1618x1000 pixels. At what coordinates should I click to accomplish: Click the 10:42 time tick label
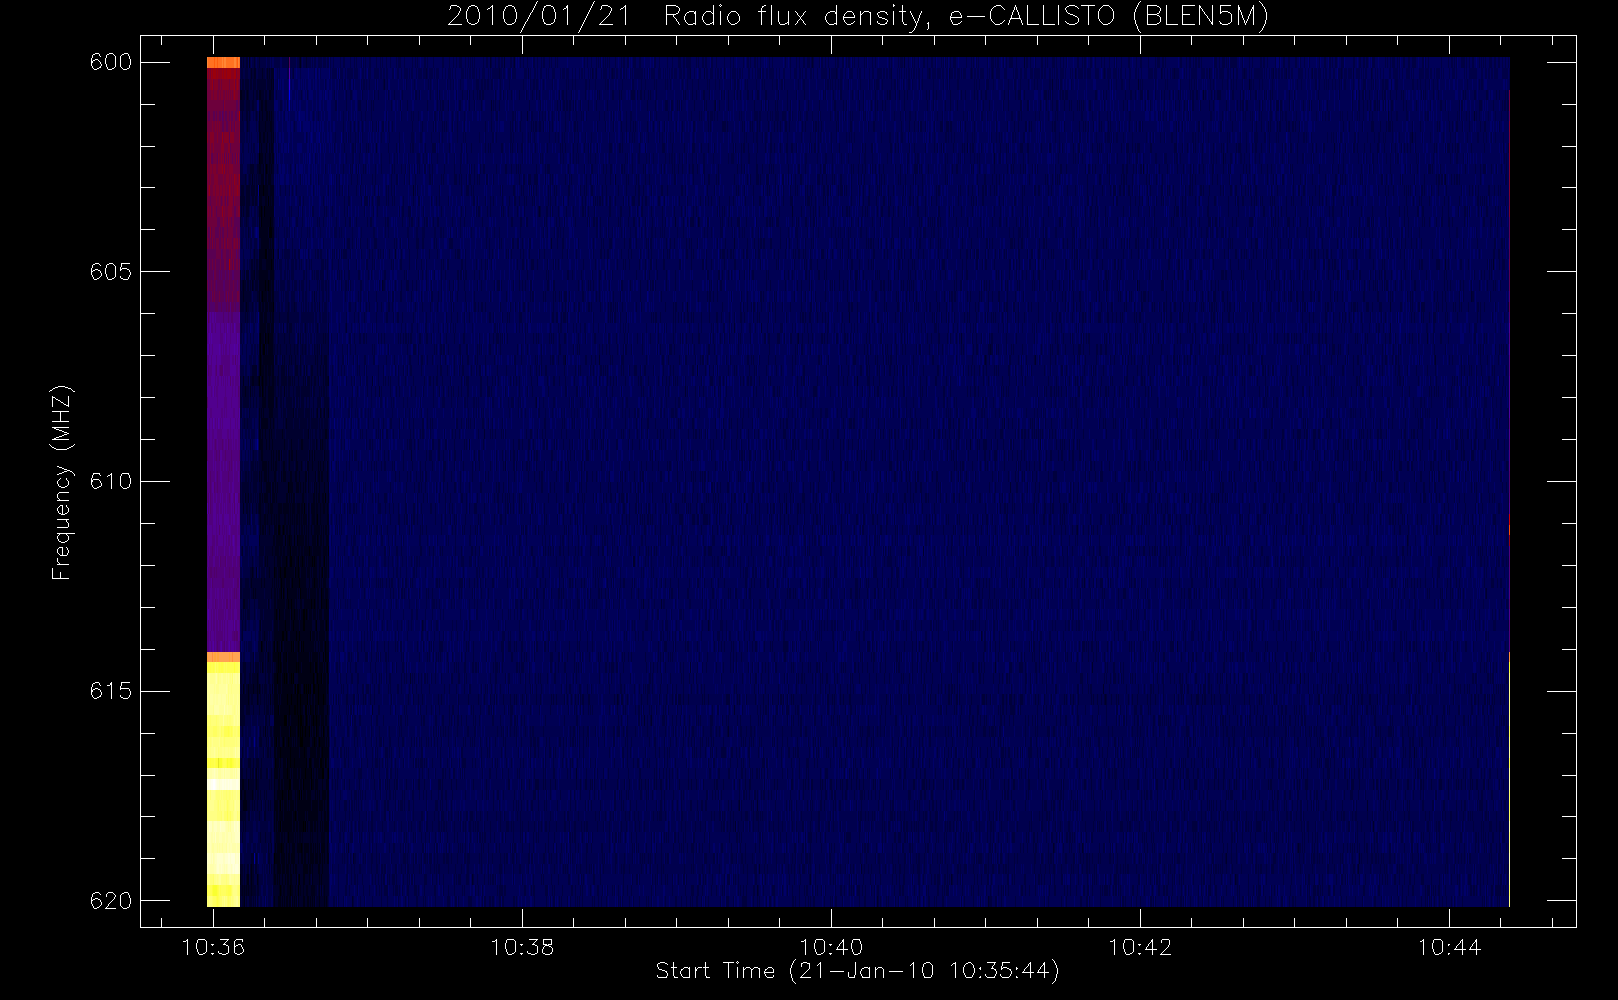click(x=1140, y=947)
